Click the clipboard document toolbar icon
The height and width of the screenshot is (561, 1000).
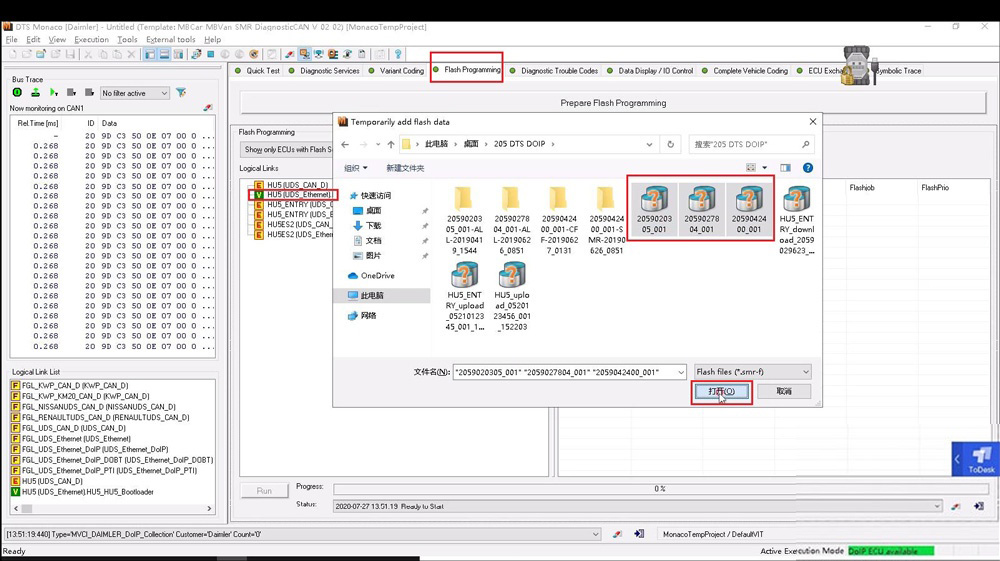click(362, 54)
